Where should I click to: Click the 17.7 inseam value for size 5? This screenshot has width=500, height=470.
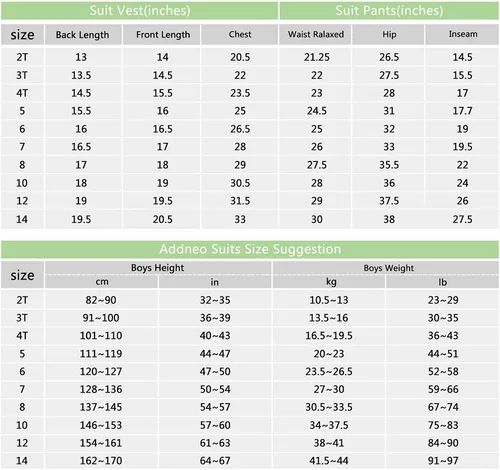click(x=462, y=111)
